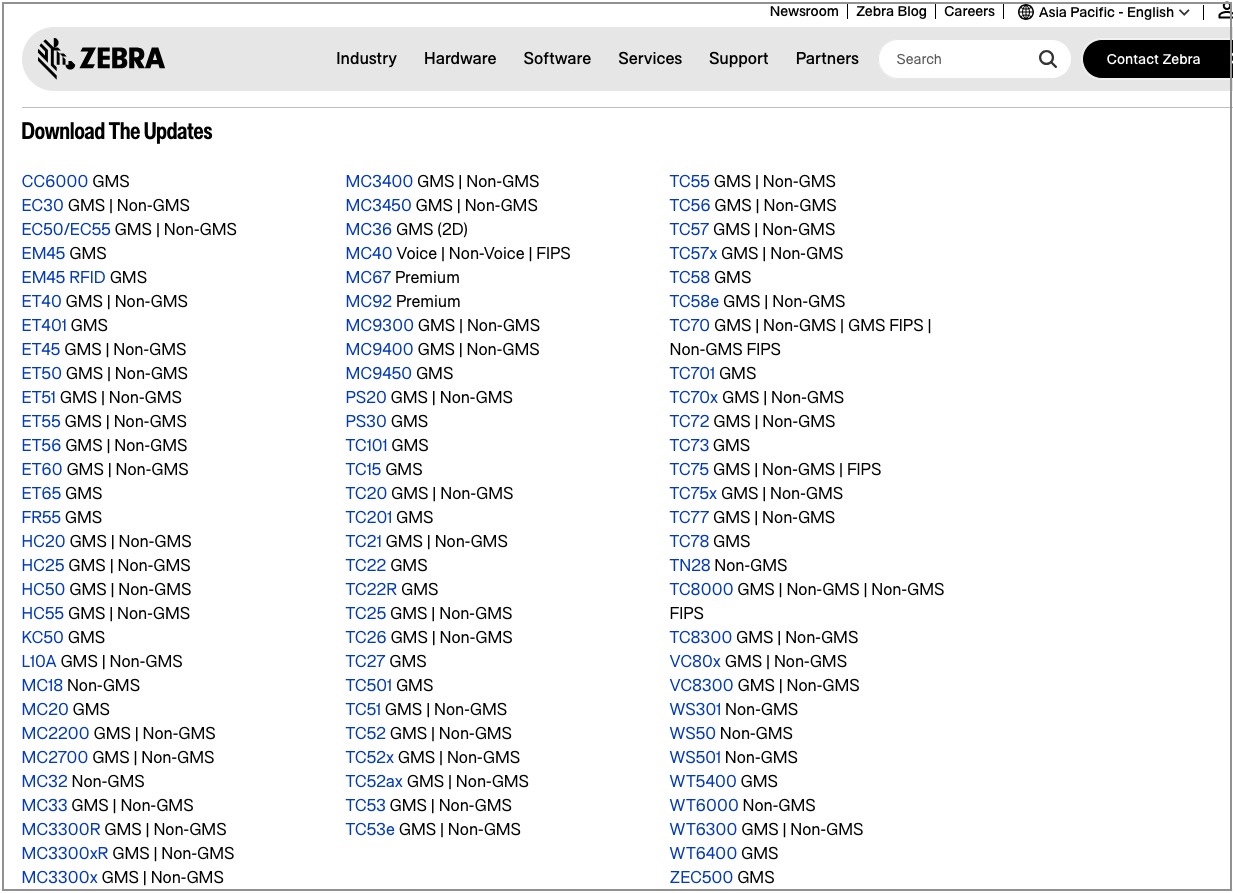Open the TN28 download link
Image resolution: width=1233 pixels, height=893 pixels.
(690, 565)
